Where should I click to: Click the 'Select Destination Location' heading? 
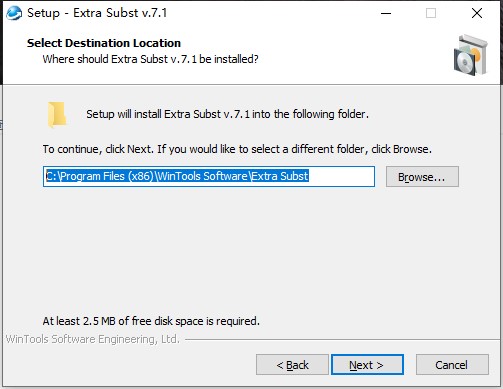coord(104,43)
